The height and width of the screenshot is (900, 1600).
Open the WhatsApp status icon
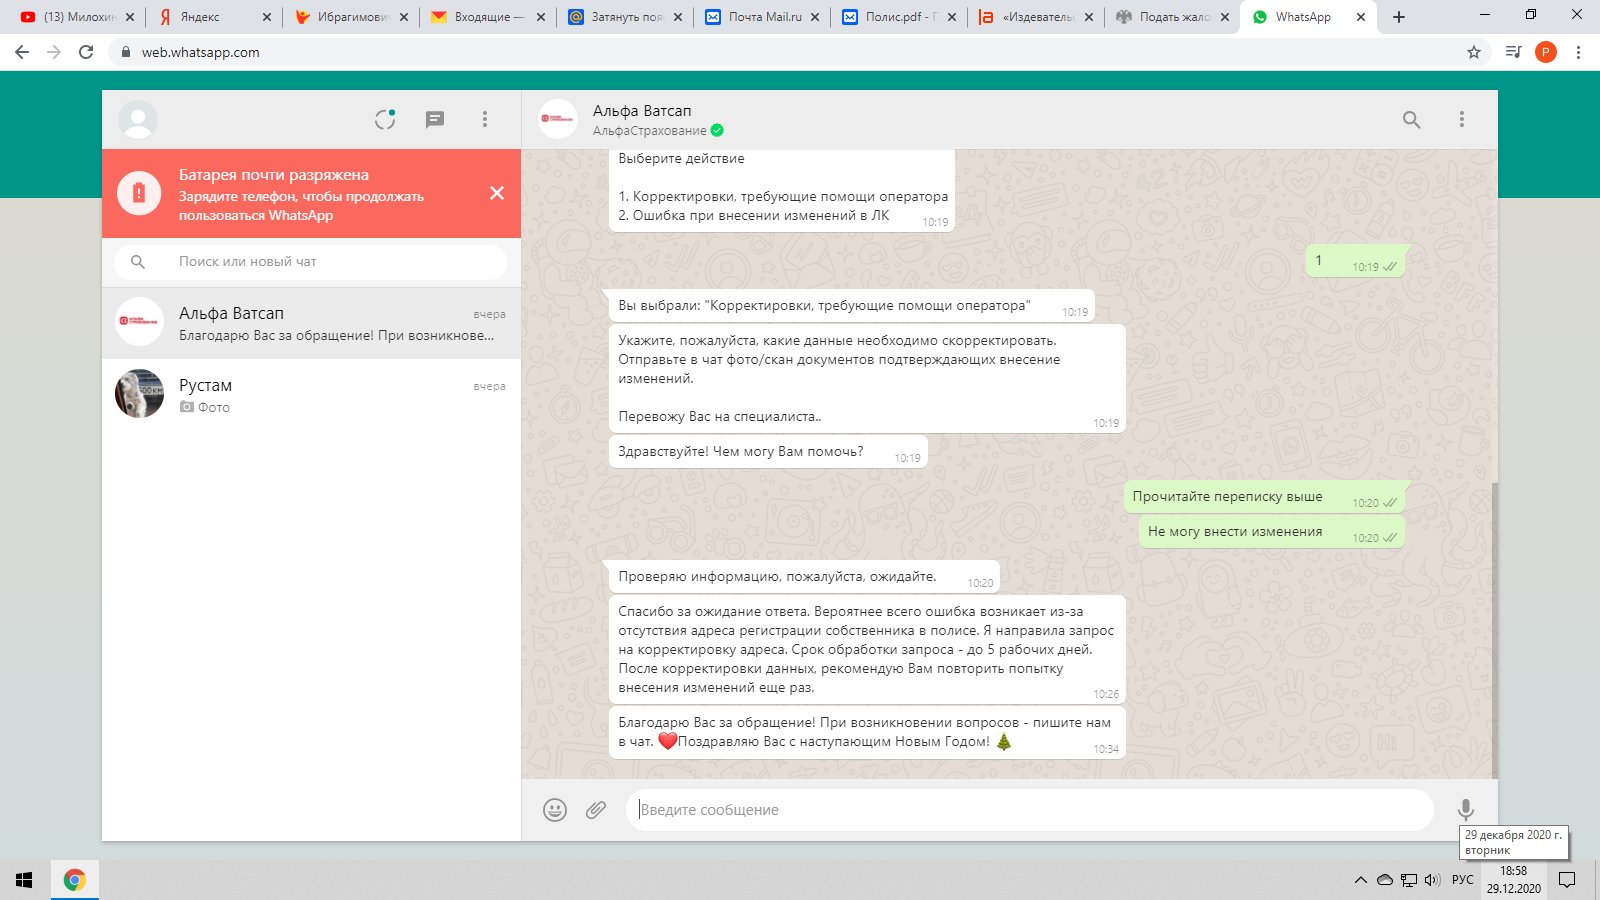click(x=385, y=120)
